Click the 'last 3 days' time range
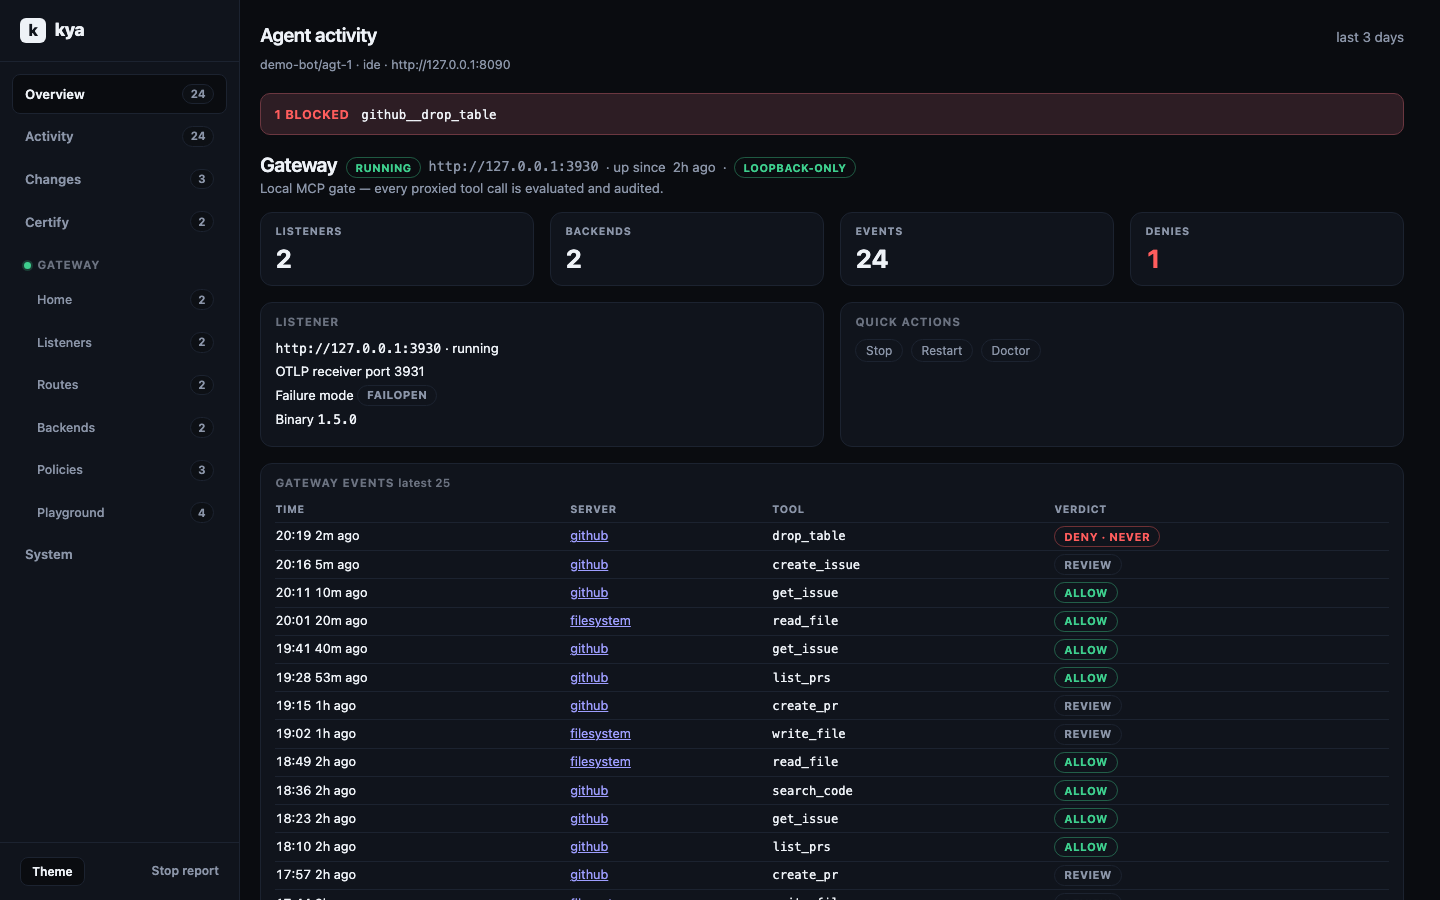 coord(1370,37)
